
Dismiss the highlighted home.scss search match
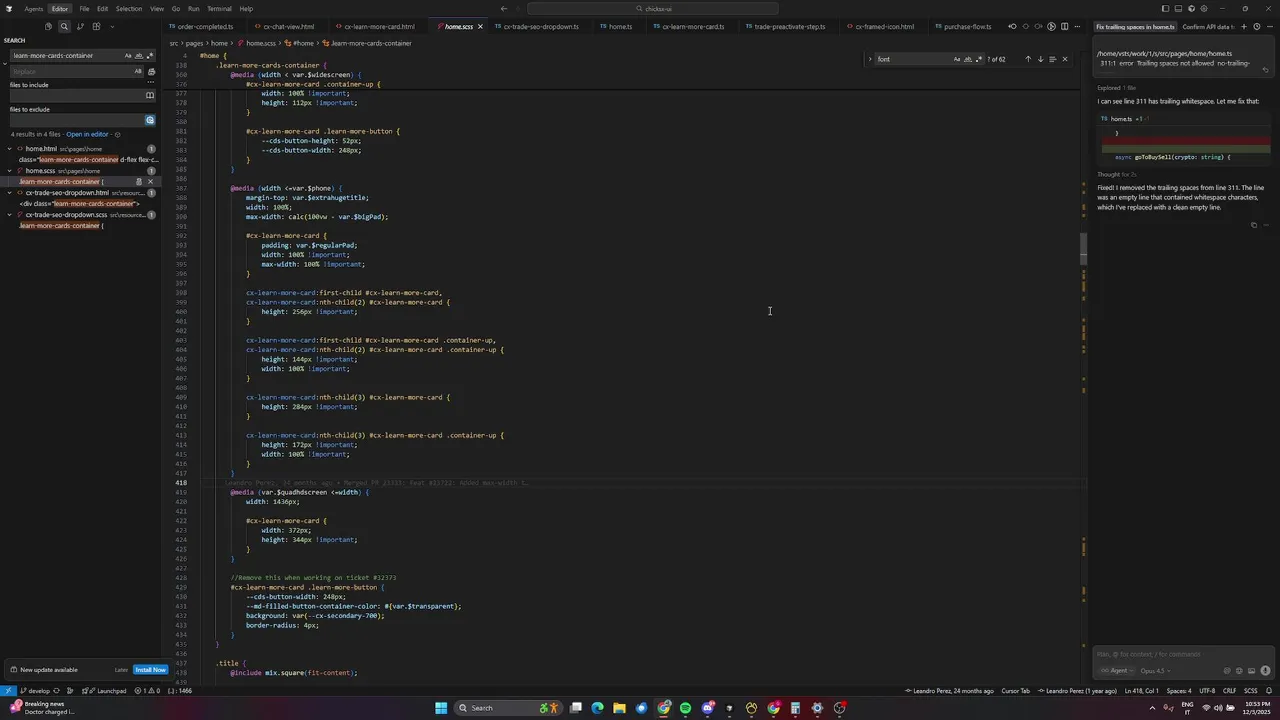click(x=151, y=182)
